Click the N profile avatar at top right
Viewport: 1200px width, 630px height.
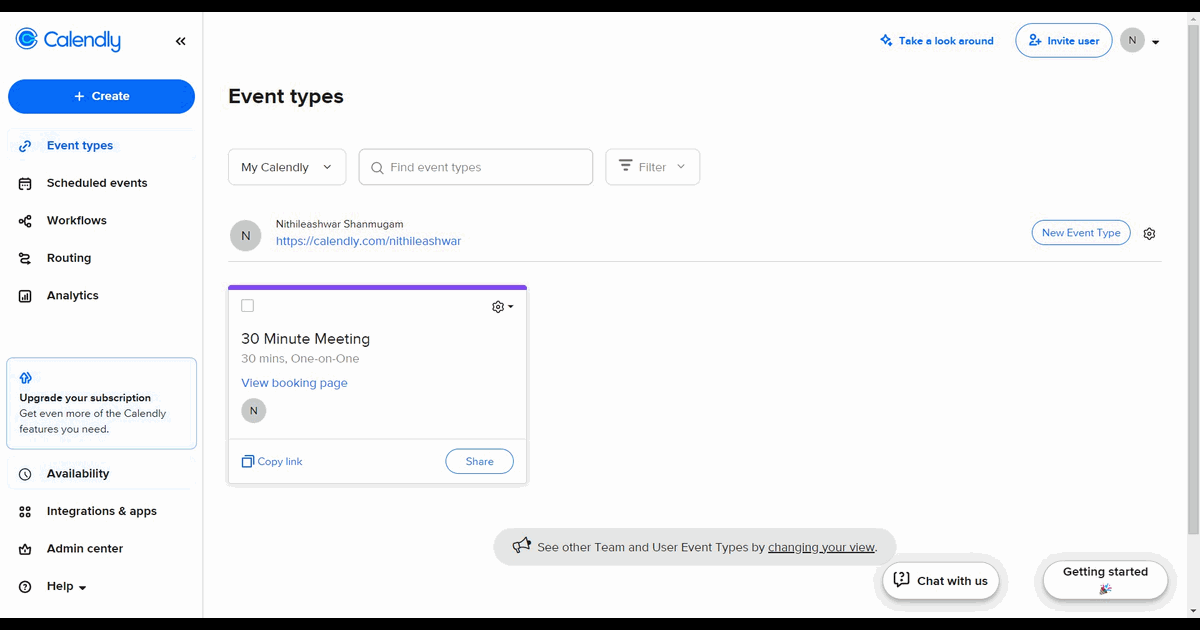[1132, 40]
